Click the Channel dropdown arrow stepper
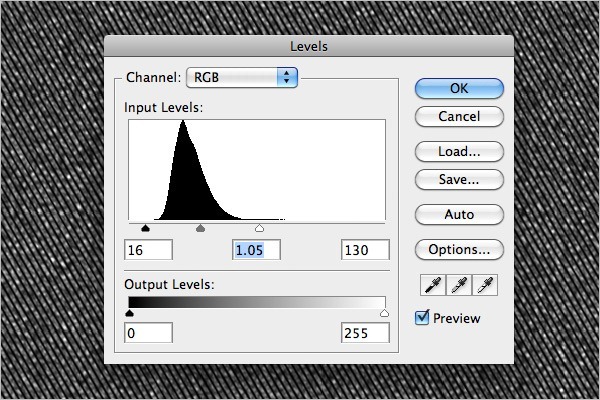The height and width of the screenshot is (400, 600). pyautogui.click(x=287, y=78)
